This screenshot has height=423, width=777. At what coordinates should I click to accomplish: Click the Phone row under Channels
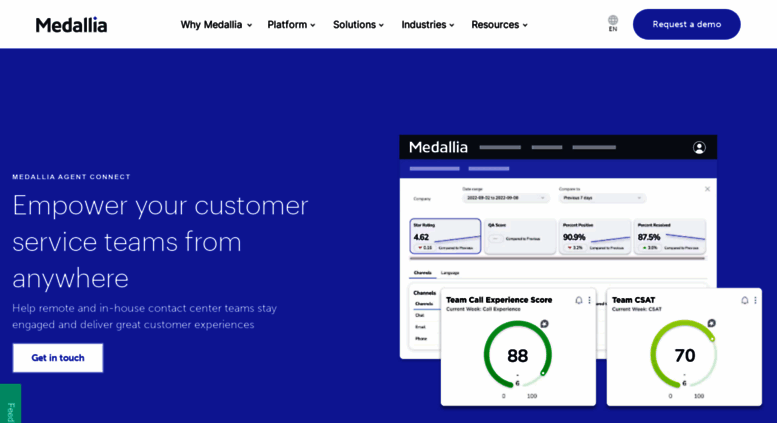point(421,339)
